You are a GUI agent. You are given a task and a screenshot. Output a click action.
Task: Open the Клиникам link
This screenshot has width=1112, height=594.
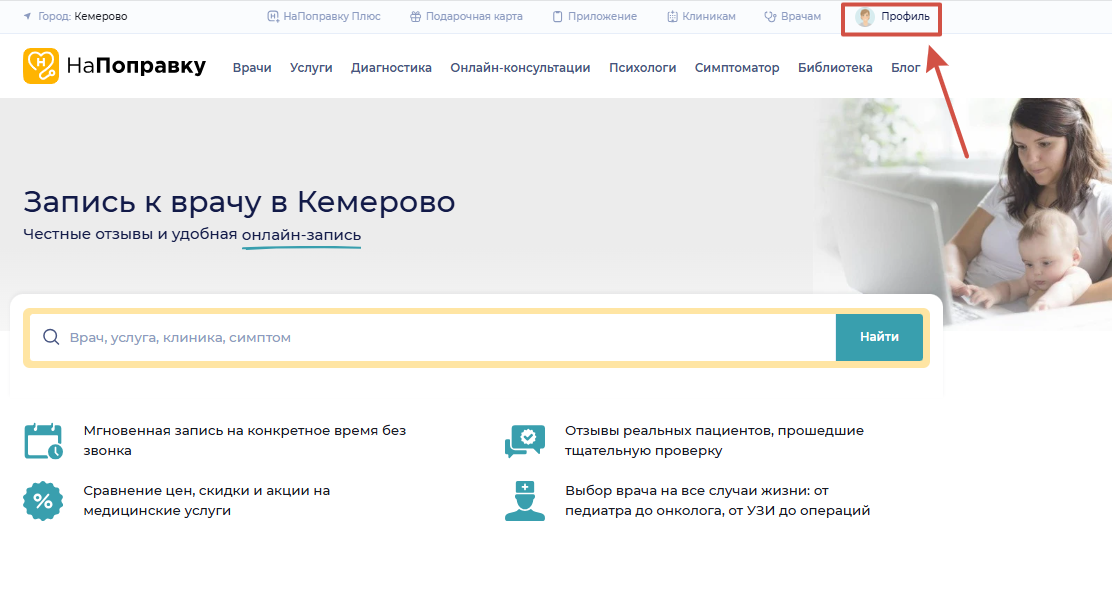pos(708,16)
